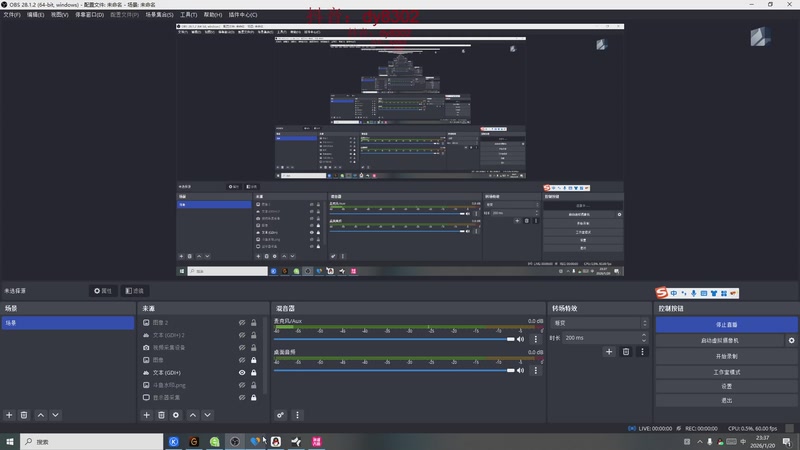
Task: Move scene up using the 场景 panel up arrow
Action: pyautogui.click(x=41, y=415)
